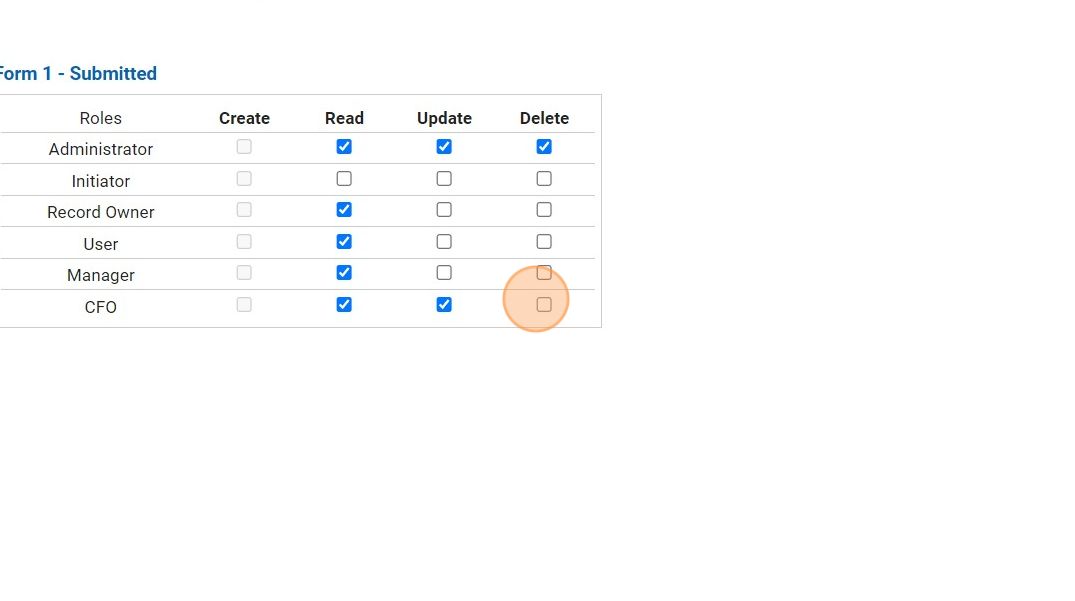Screen dimensions: 1075x601
Task: Remove Update permission from CFO
Action: click(x=444, y=305)
